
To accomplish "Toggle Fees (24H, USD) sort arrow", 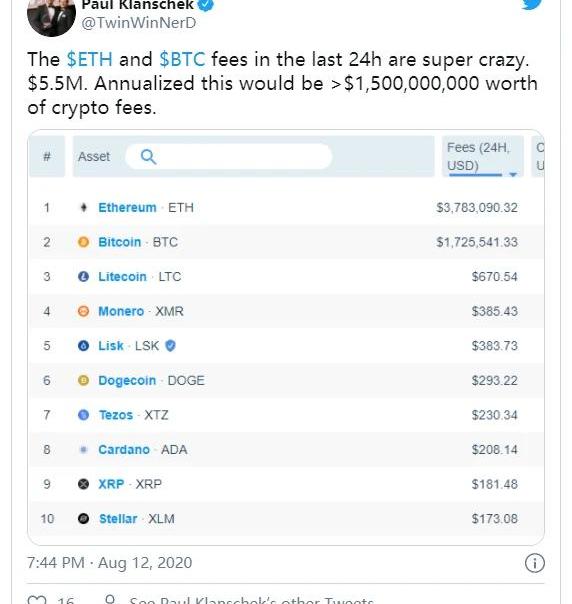I will (x=512, y=174).
